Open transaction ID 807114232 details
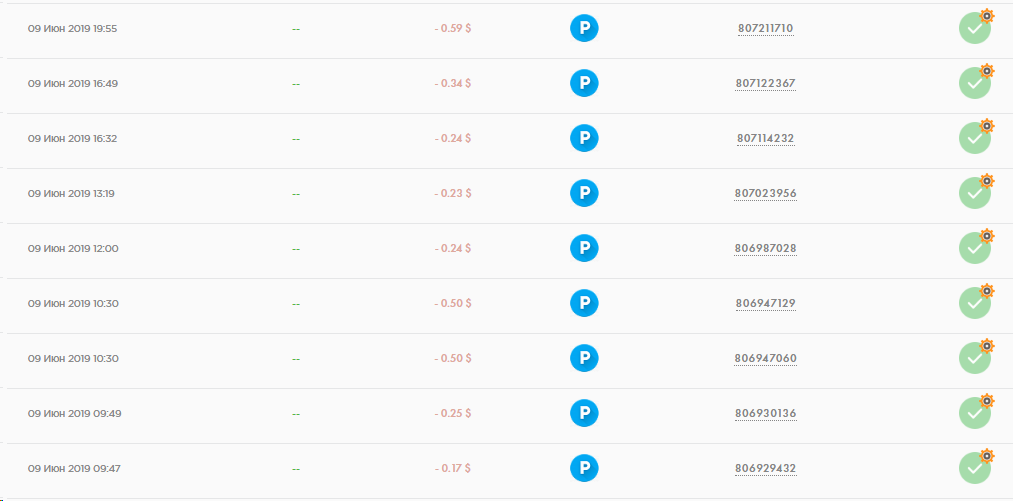This screenshot has width=1013, height=501. point(766,138)
